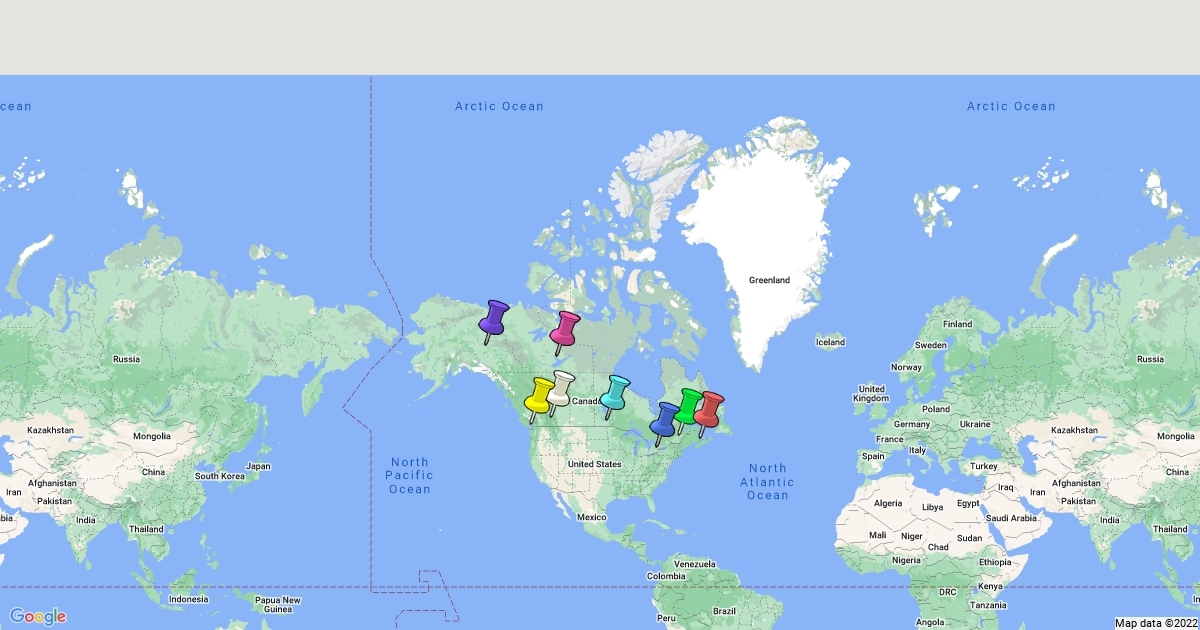The image size is (1200, 630).
Task: Click the Japan label on map
Action: pos(258,466)
